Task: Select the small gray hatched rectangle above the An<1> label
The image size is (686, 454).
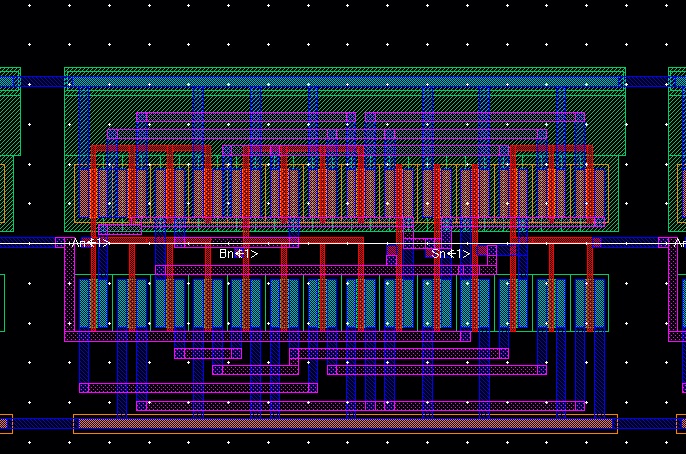Action: pyautogui.click(x=120, y=229)
